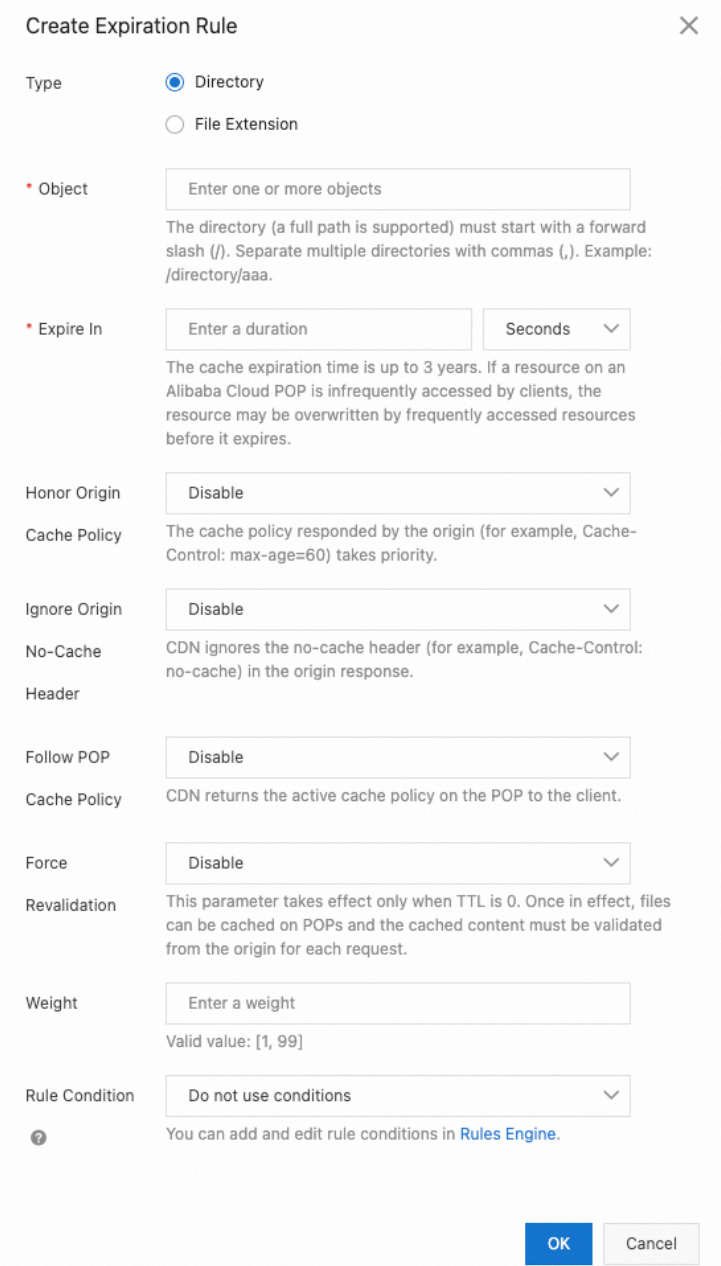Expand Honor Origin Cache Policy dropdown

coord(397,493)
